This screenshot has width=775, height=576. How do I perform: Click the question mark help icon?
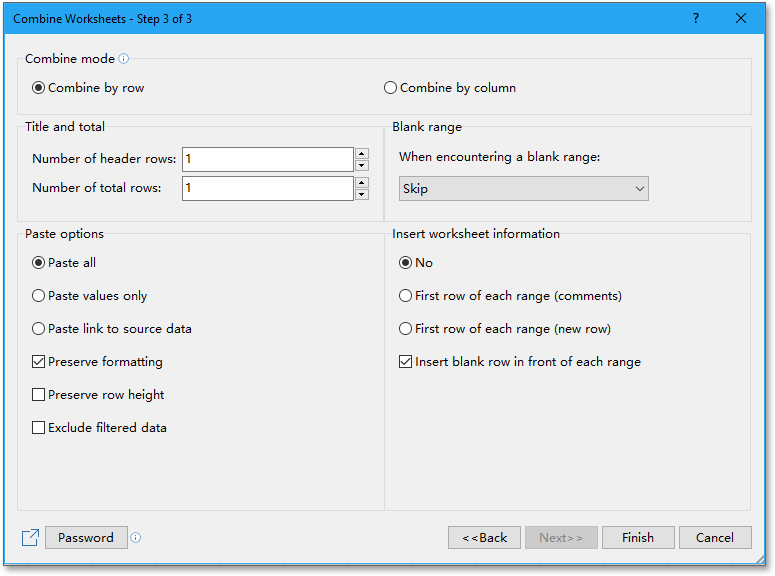[x=696, y=18]
